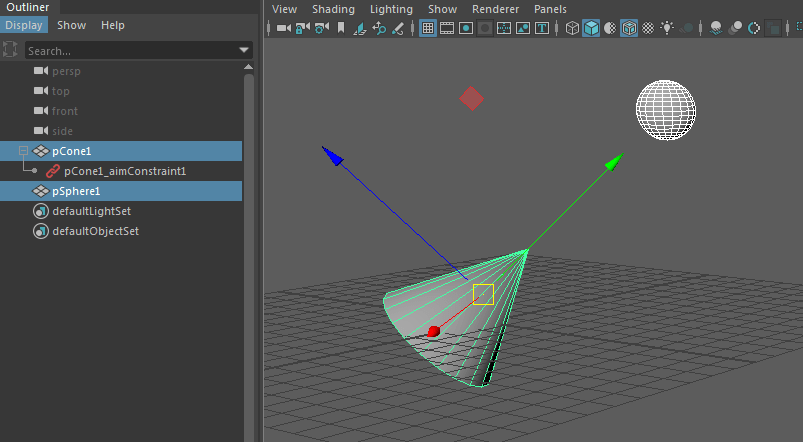Viewport: 803px width, 442px height.
Task: Toggle the Motion Blur icon
Action: [x=735, y=28]
